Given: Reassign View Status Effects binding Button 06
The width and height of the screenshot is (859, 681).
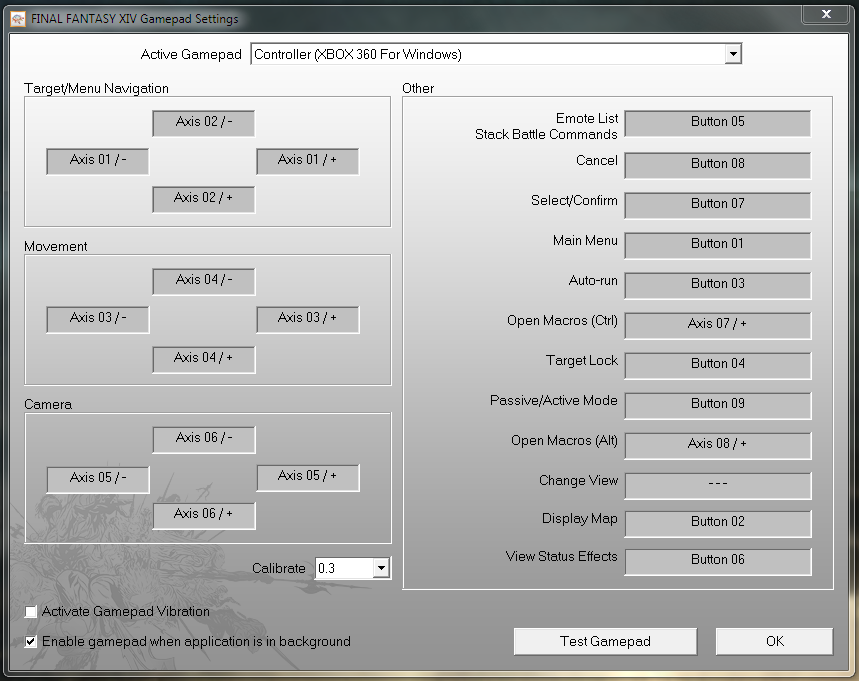Looking at the screenshot, I should [718, 562].
